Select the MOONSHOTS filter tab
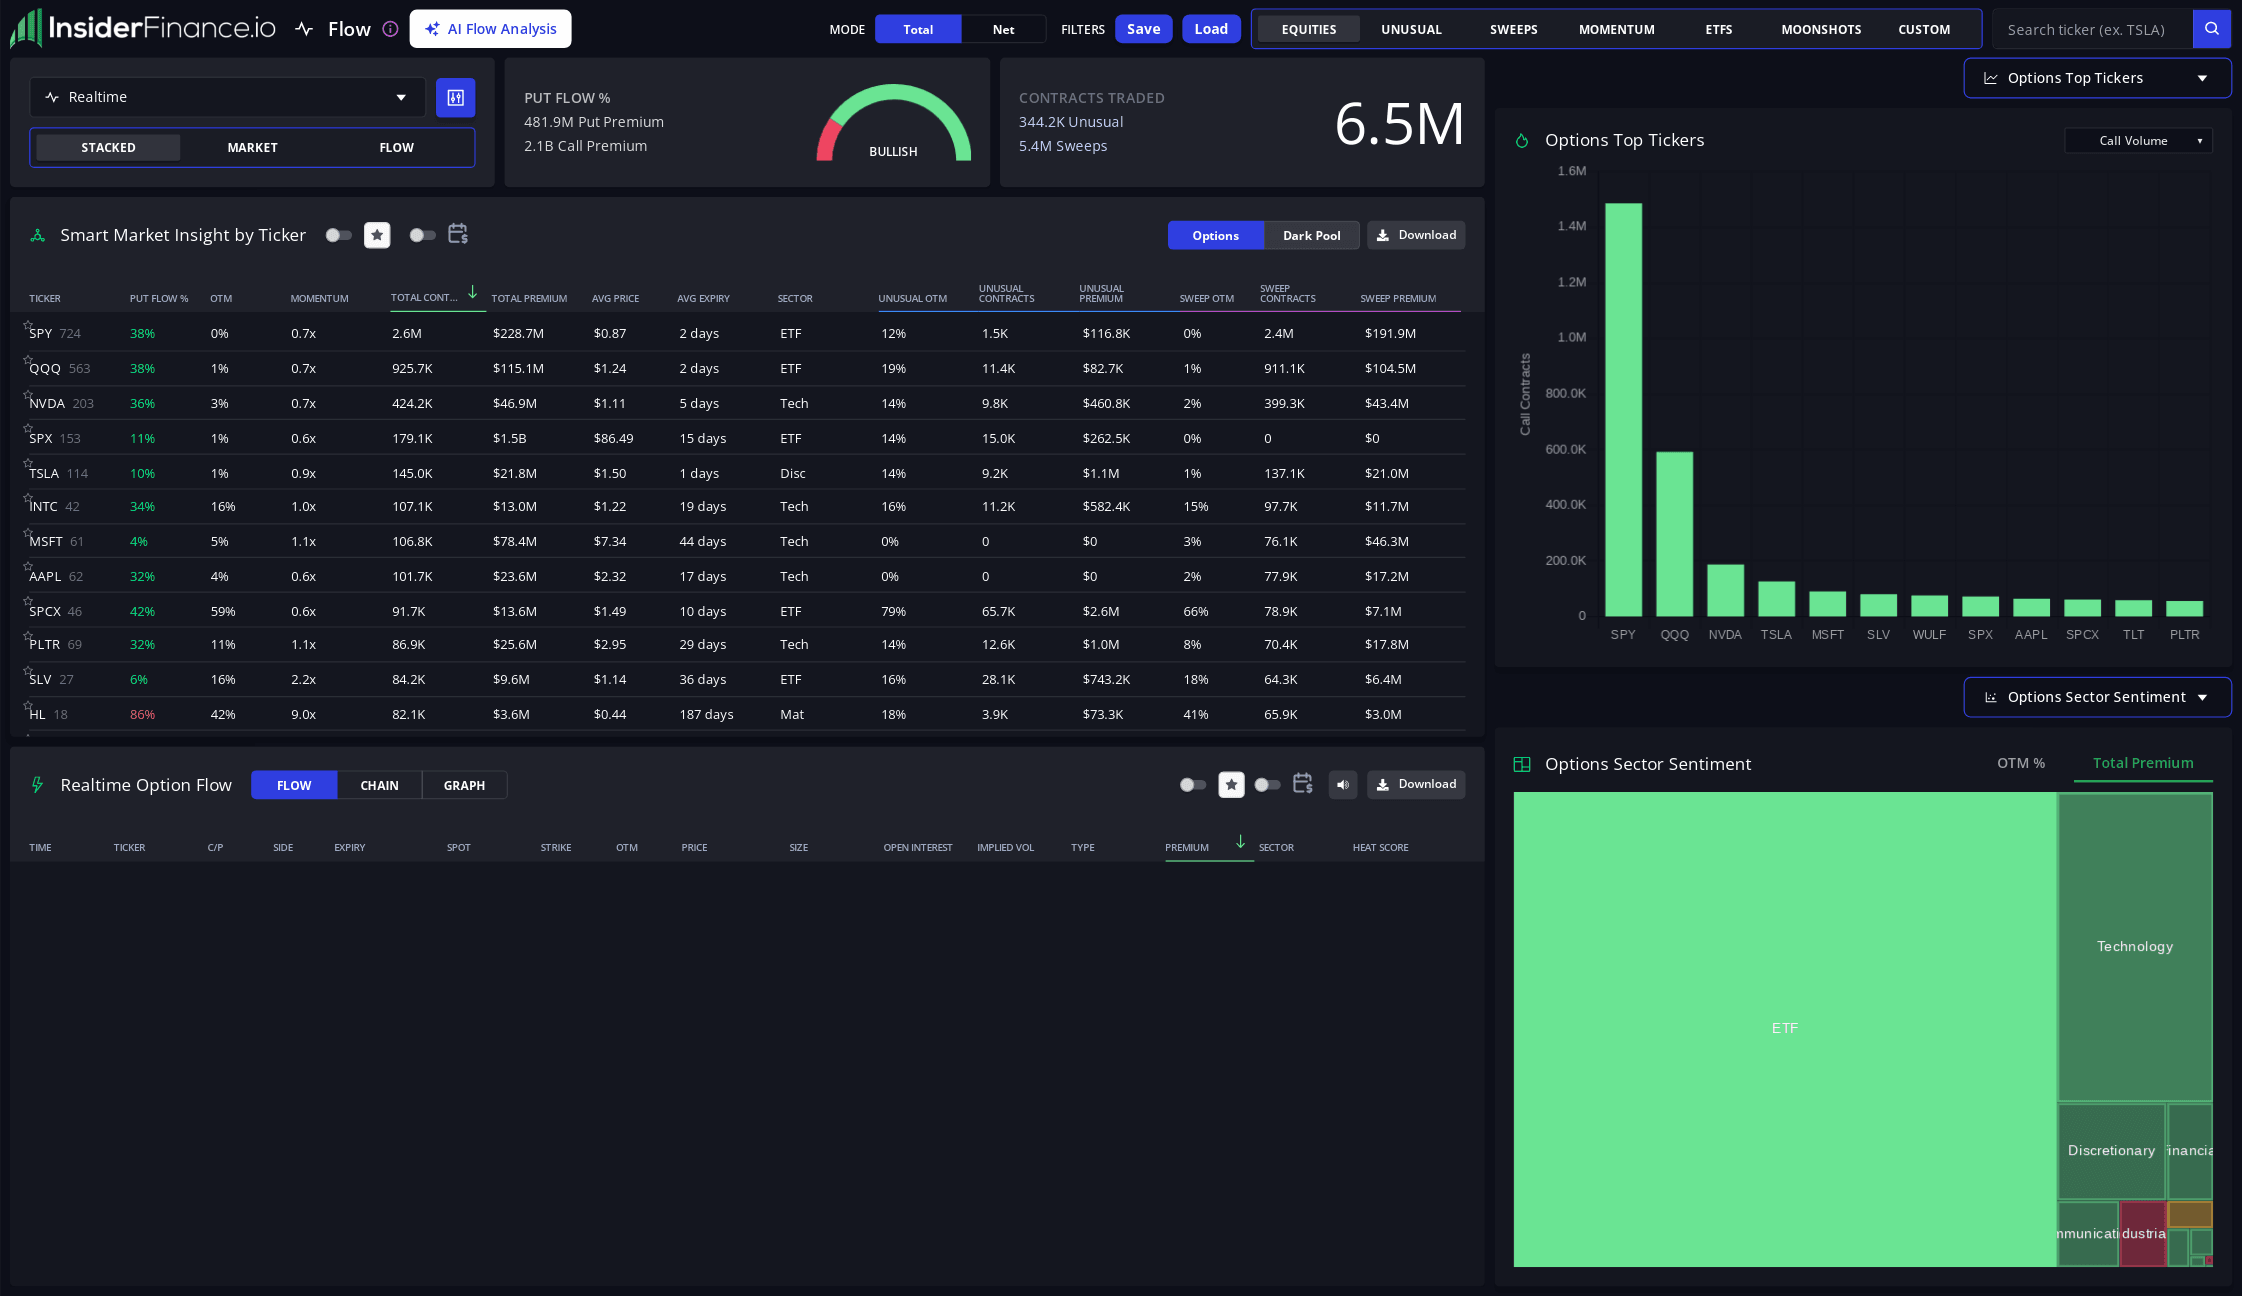2242x1296 pixels. (x=1821, y=29)
